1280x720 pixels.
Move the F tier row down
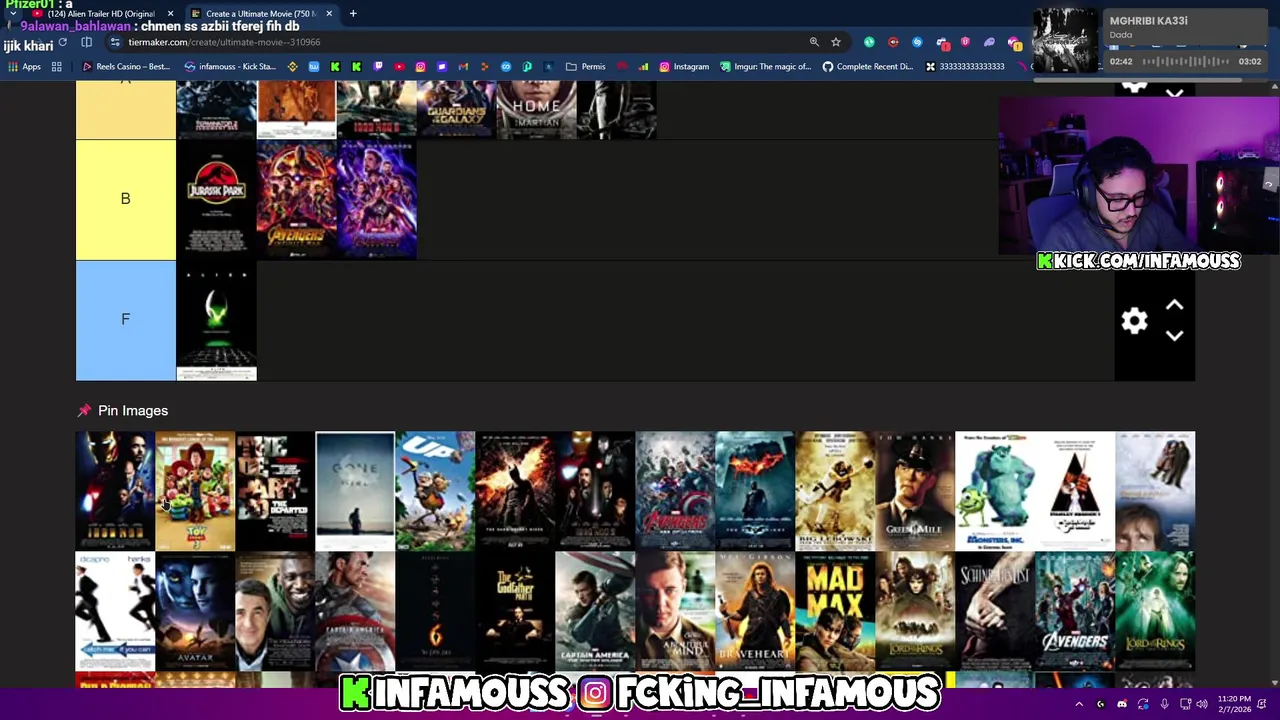click(x=1175, y=336)
